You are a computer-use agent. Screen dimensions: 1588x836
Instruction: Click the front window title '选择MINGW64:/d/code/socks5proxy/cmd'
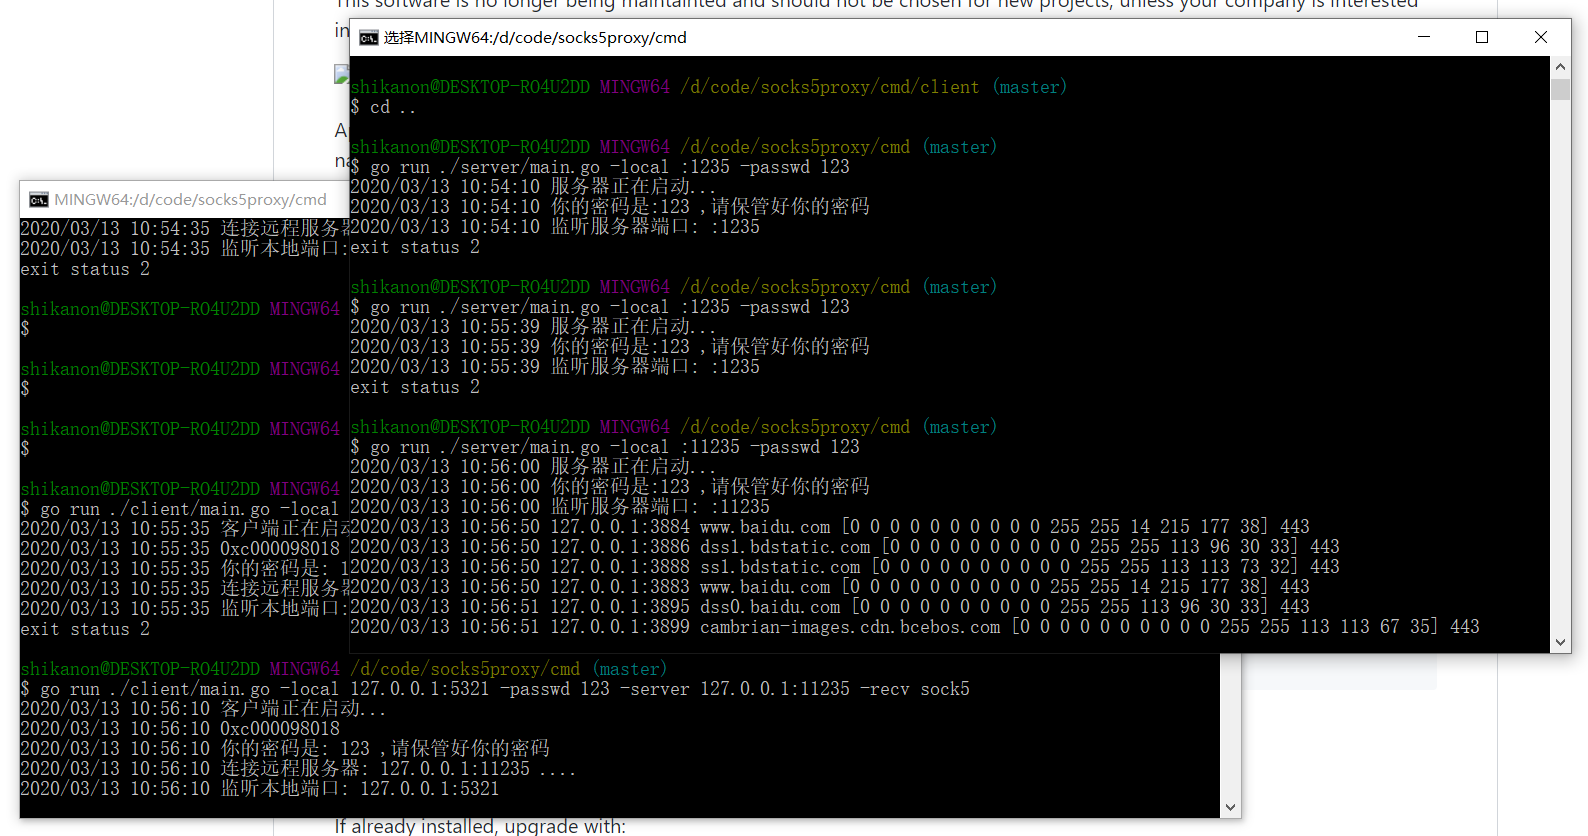point(535,38)
